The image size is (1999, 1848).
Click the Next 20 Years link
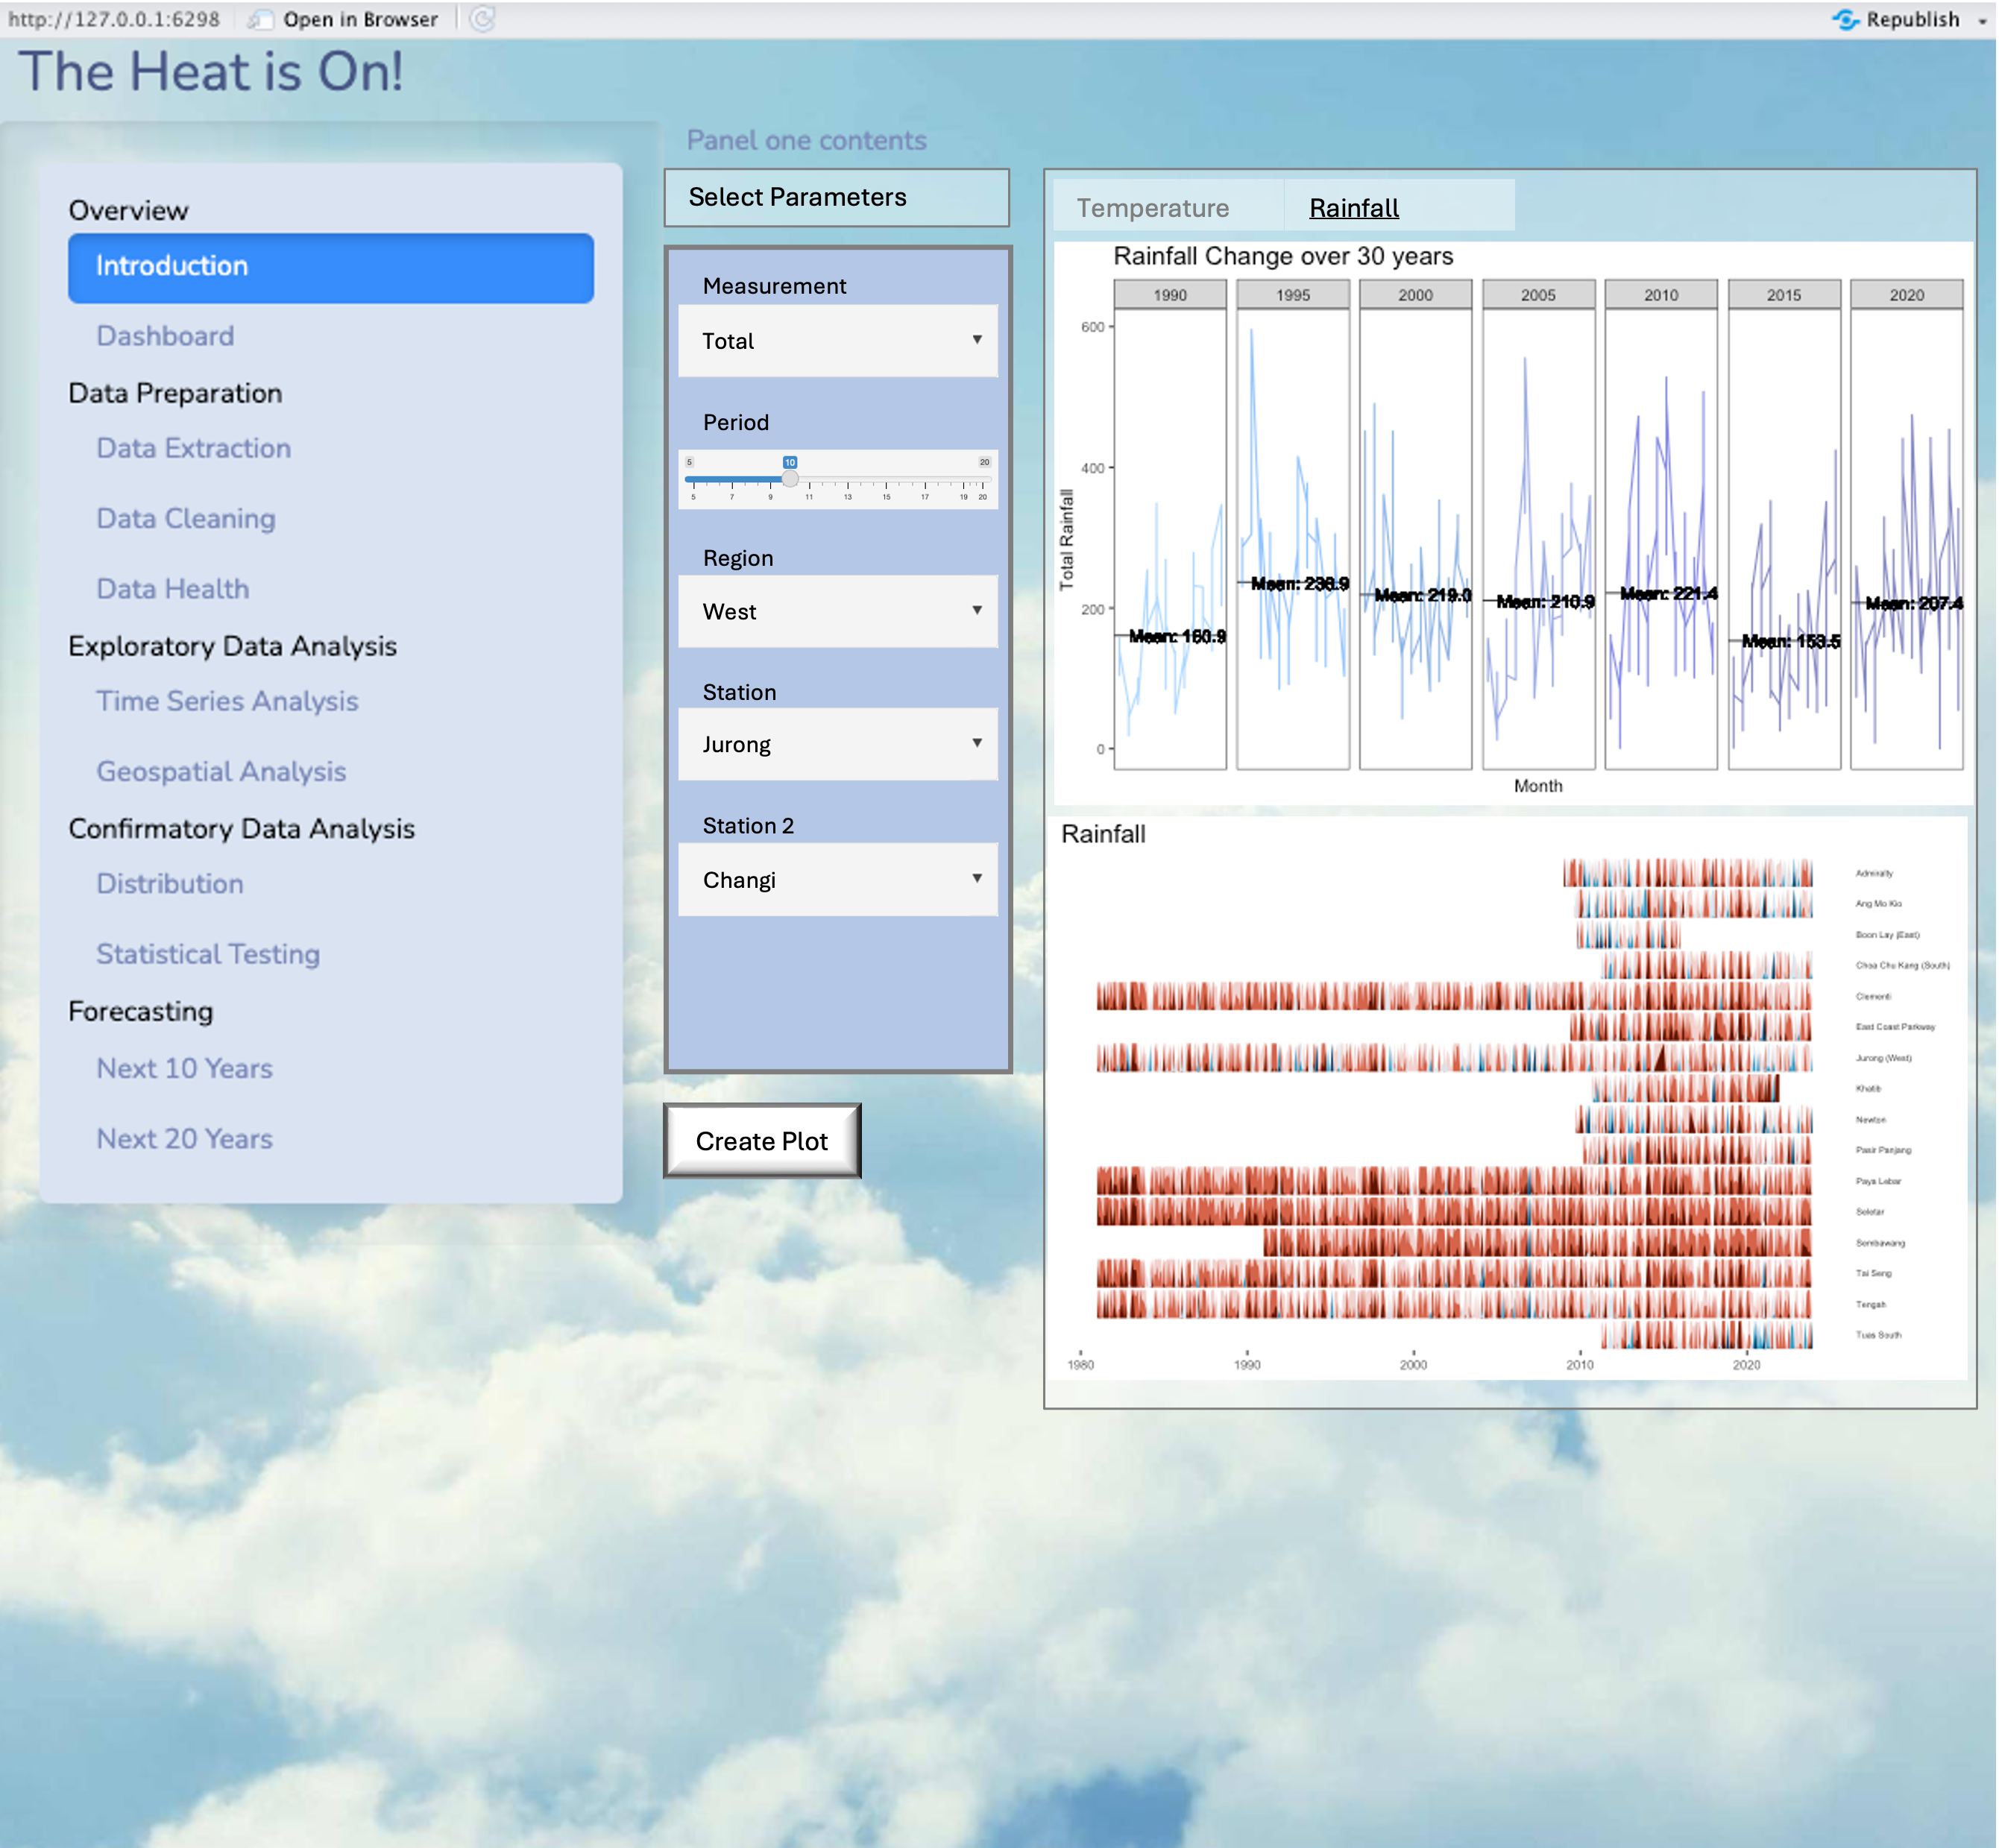184,1138
